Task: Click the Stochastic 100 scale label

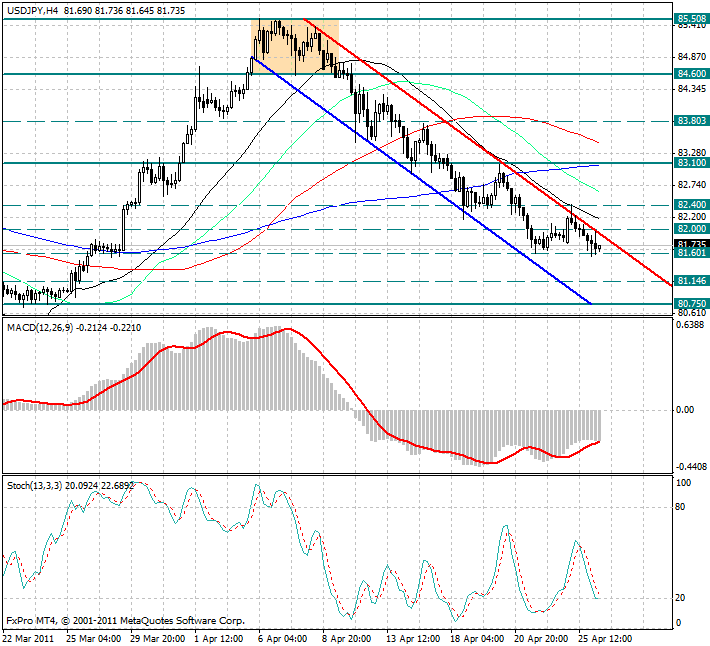Action: tap(683, 483)
